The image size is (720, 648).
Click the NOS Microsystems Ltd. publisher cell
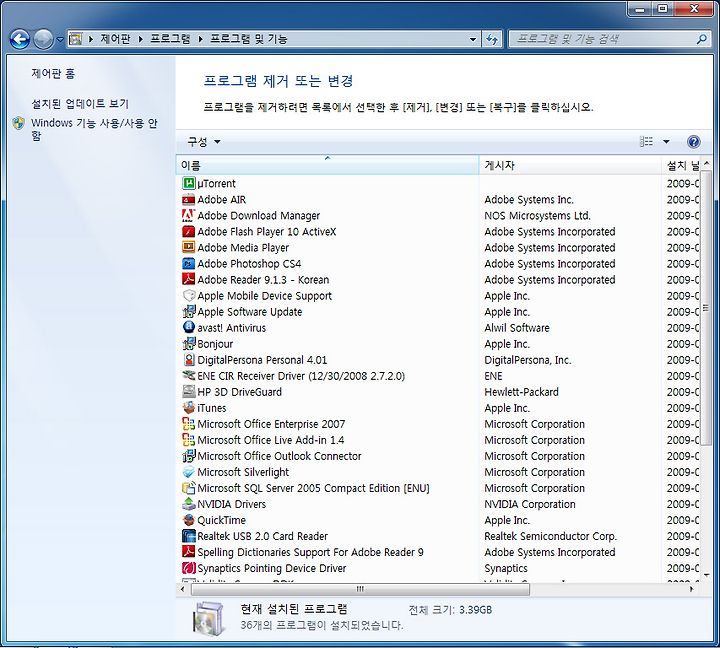tap(537, 215)
